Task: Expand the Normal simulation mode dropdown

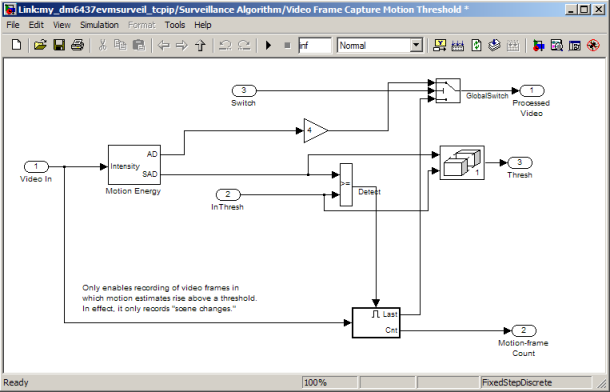Action: (x=416, y=46)
